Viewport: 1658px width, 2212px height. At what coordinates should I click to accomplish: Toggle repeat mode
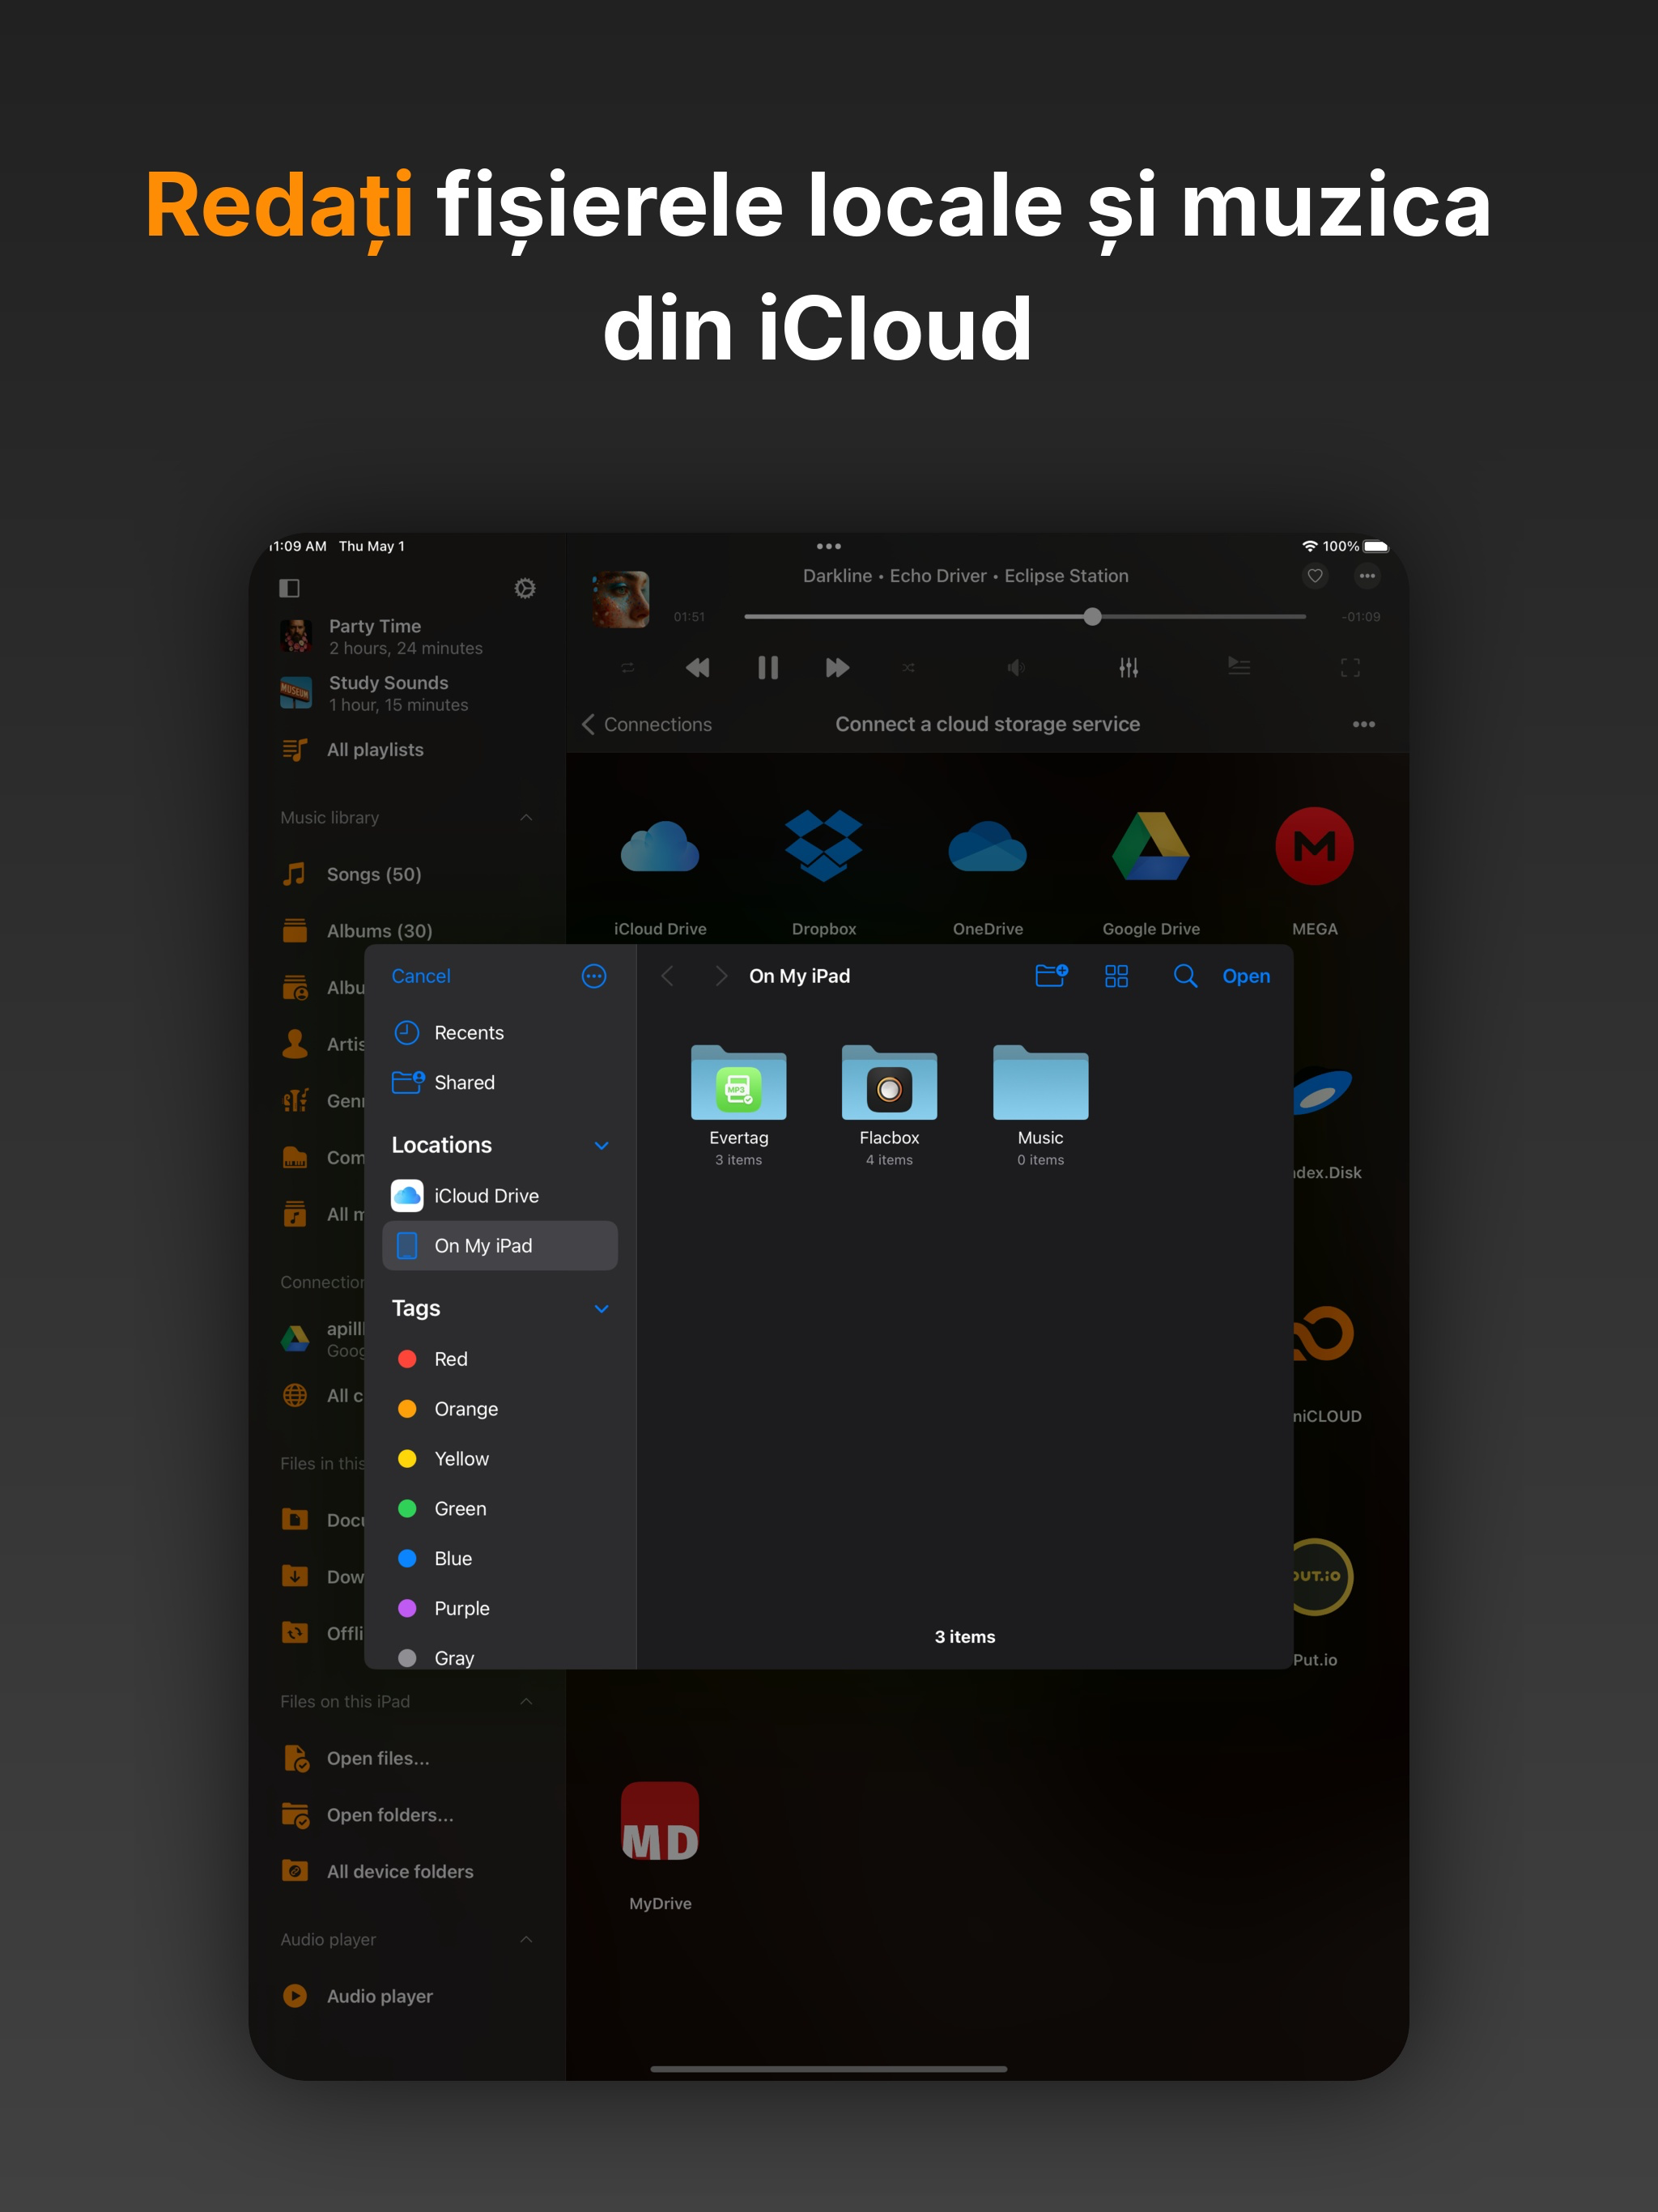[x=627, y=668]
